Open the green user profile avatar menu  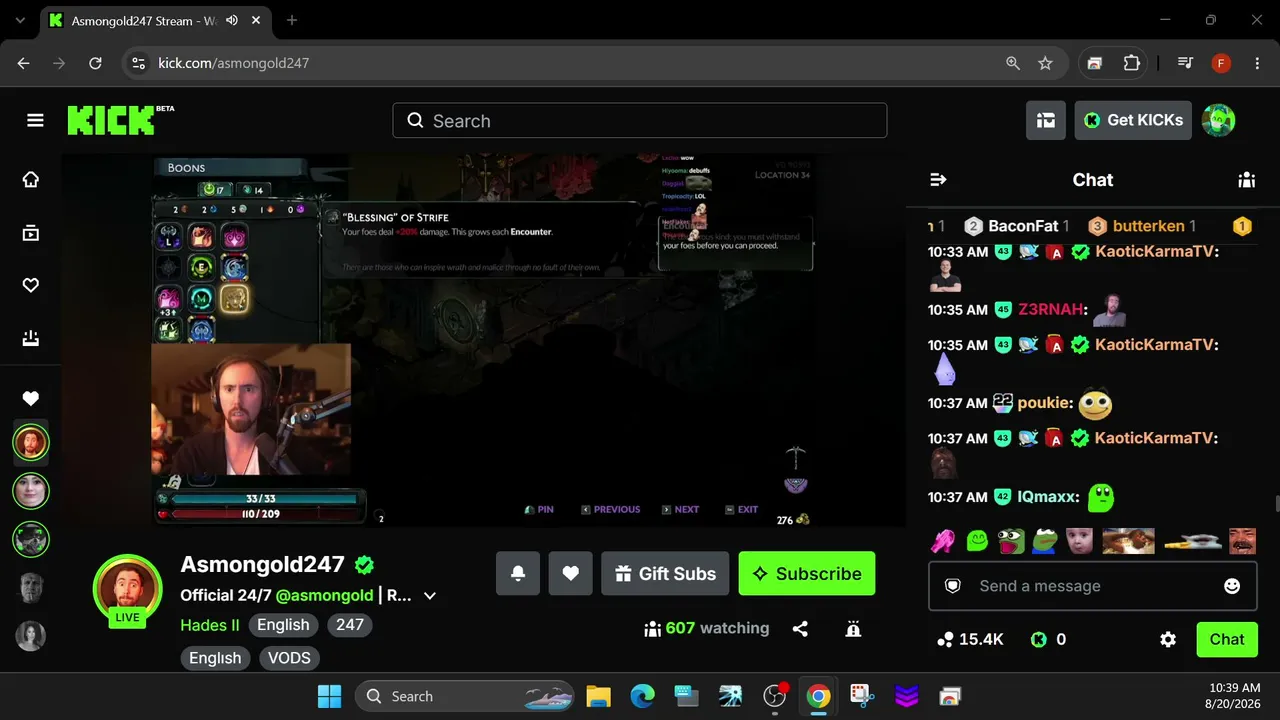[1218, 120]
